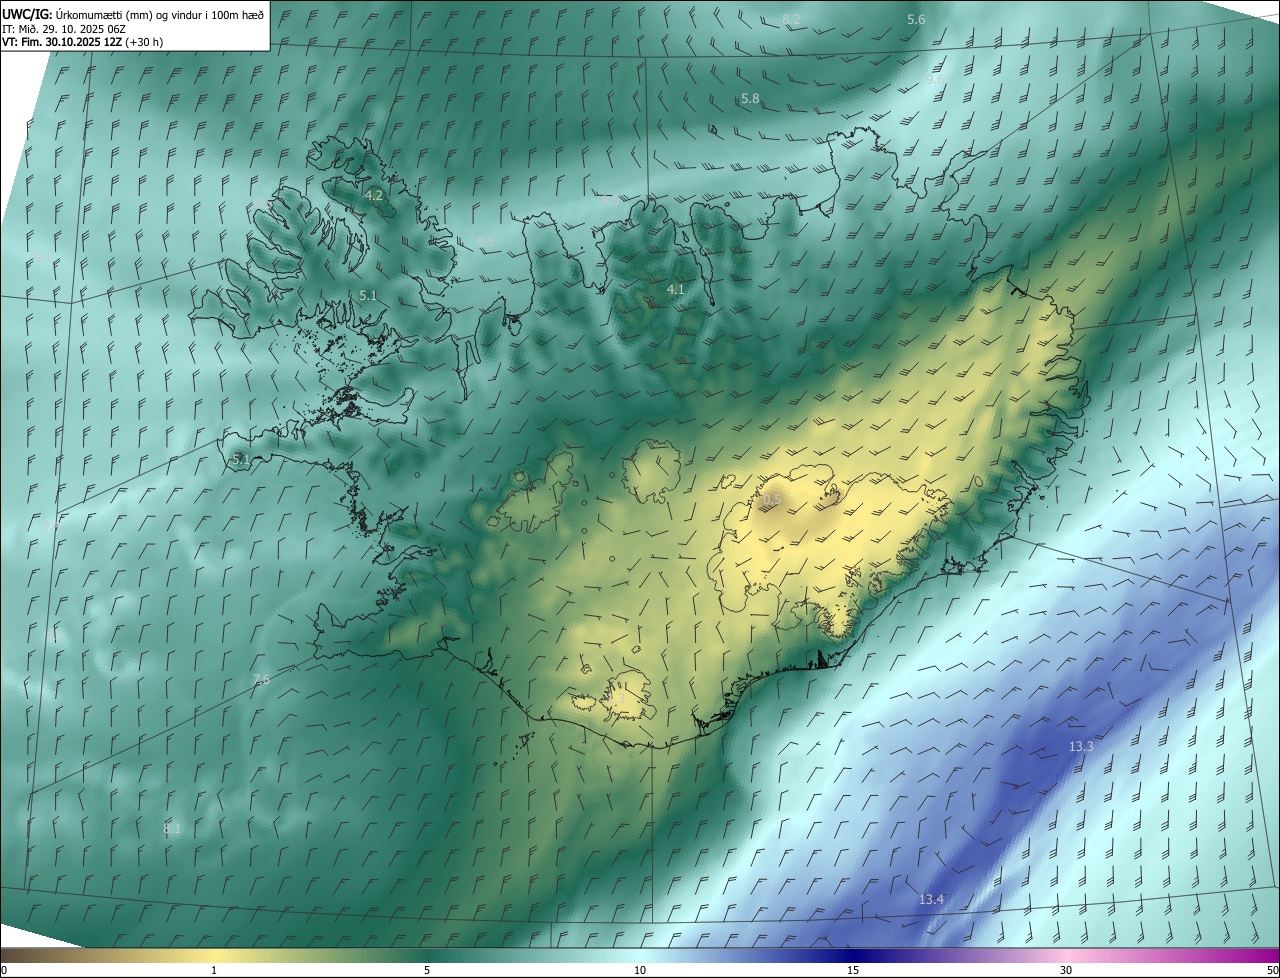This screenshot has width=1280, height=978.
Task: Click the 13.4 value near the bottom edge
Action: pyautogui.click(x=931, y=900)
